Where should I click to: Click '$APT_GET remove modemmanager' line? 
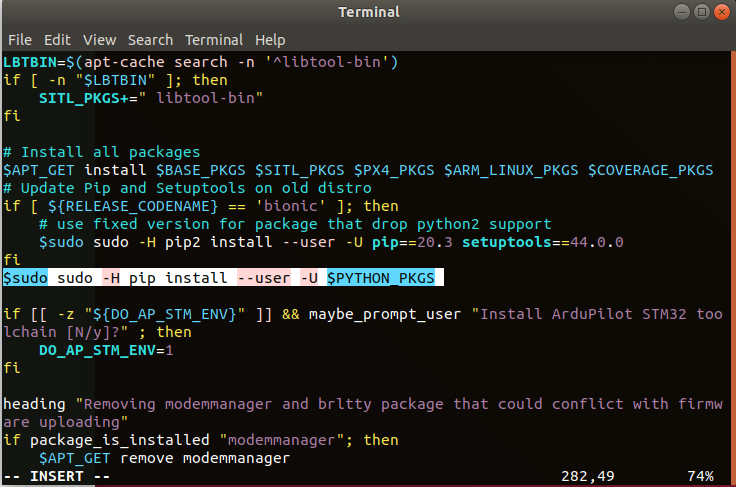click(163, 458)
